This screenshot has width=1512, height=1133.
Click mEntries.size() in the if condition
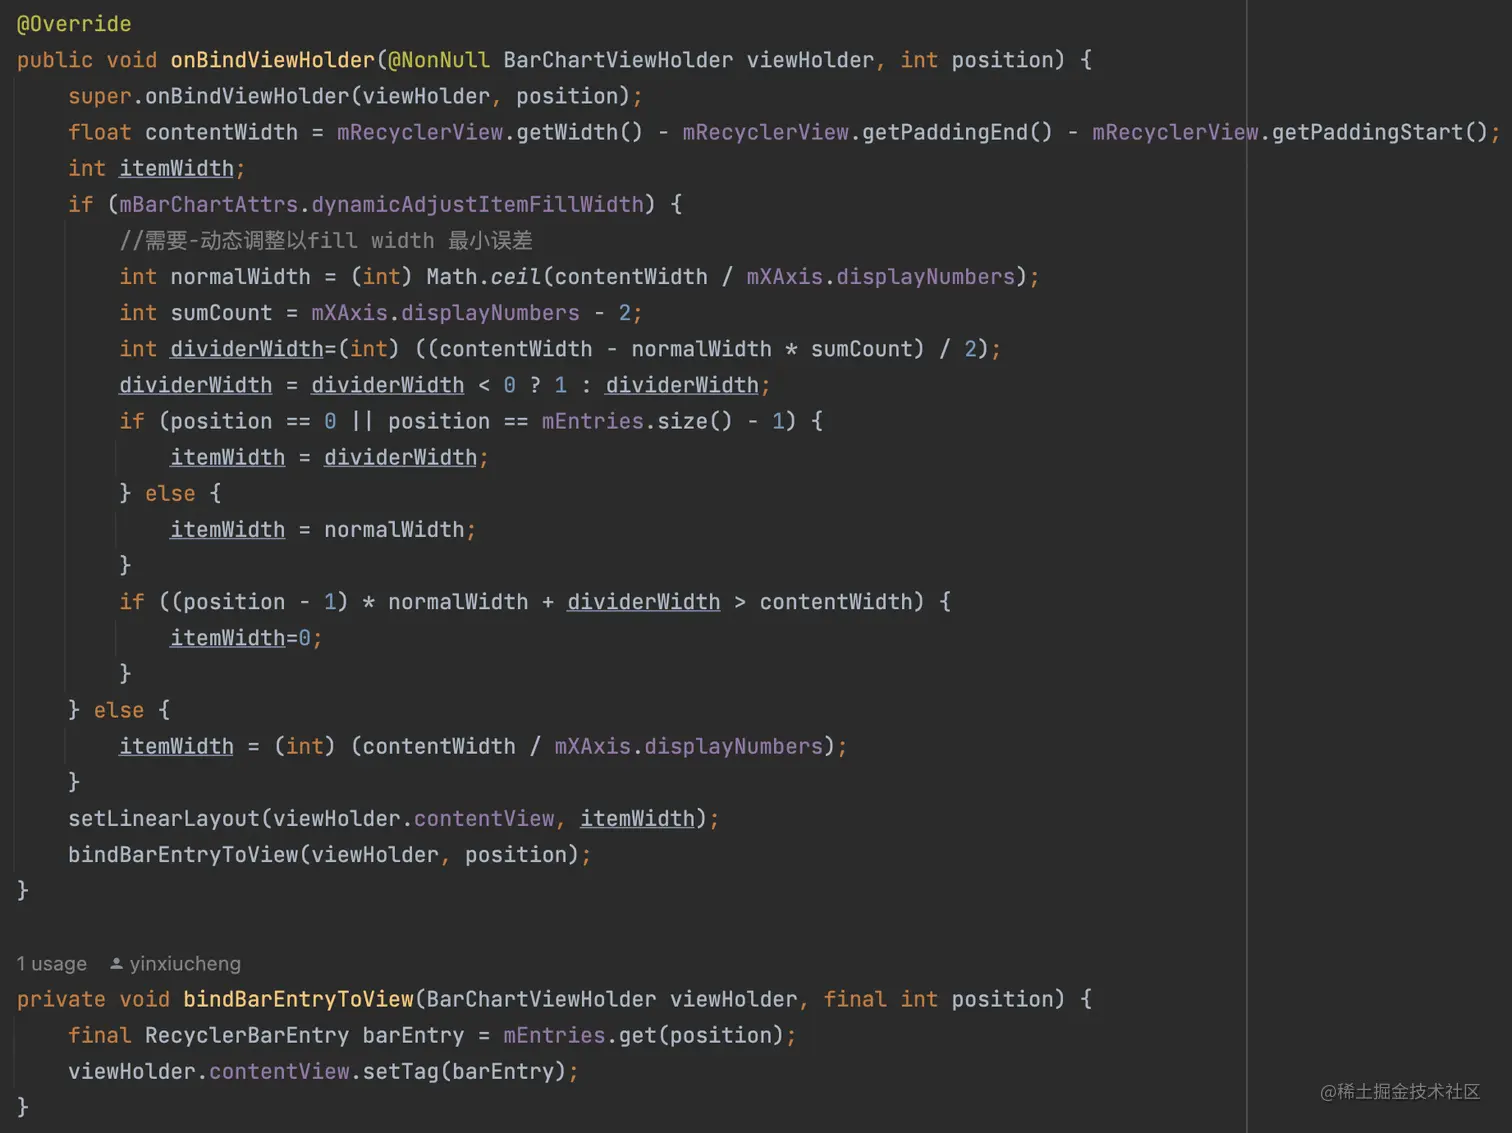637,421
